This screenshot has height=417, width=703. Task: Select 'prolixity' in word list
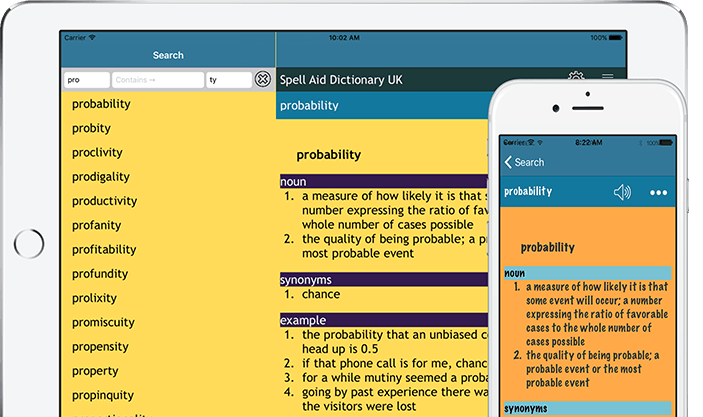(x=94, y=298)
